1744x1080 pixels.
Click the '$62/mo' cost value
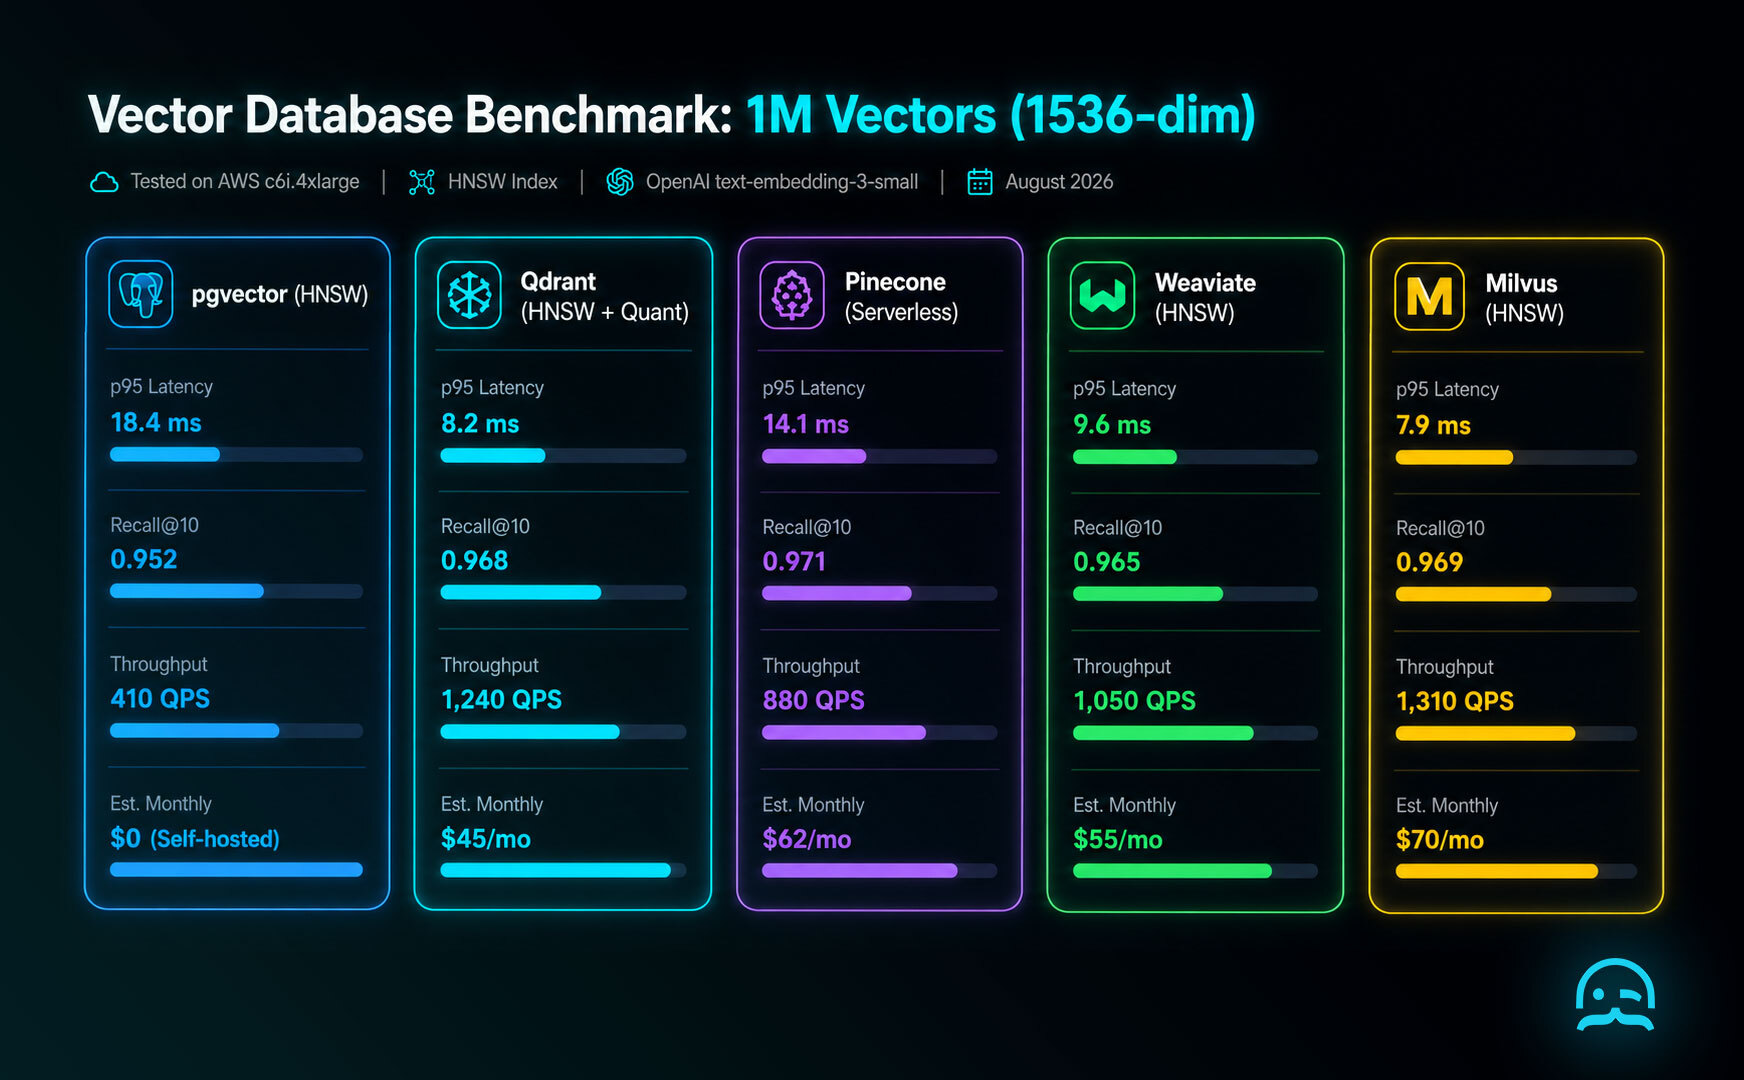click(807, 840)
